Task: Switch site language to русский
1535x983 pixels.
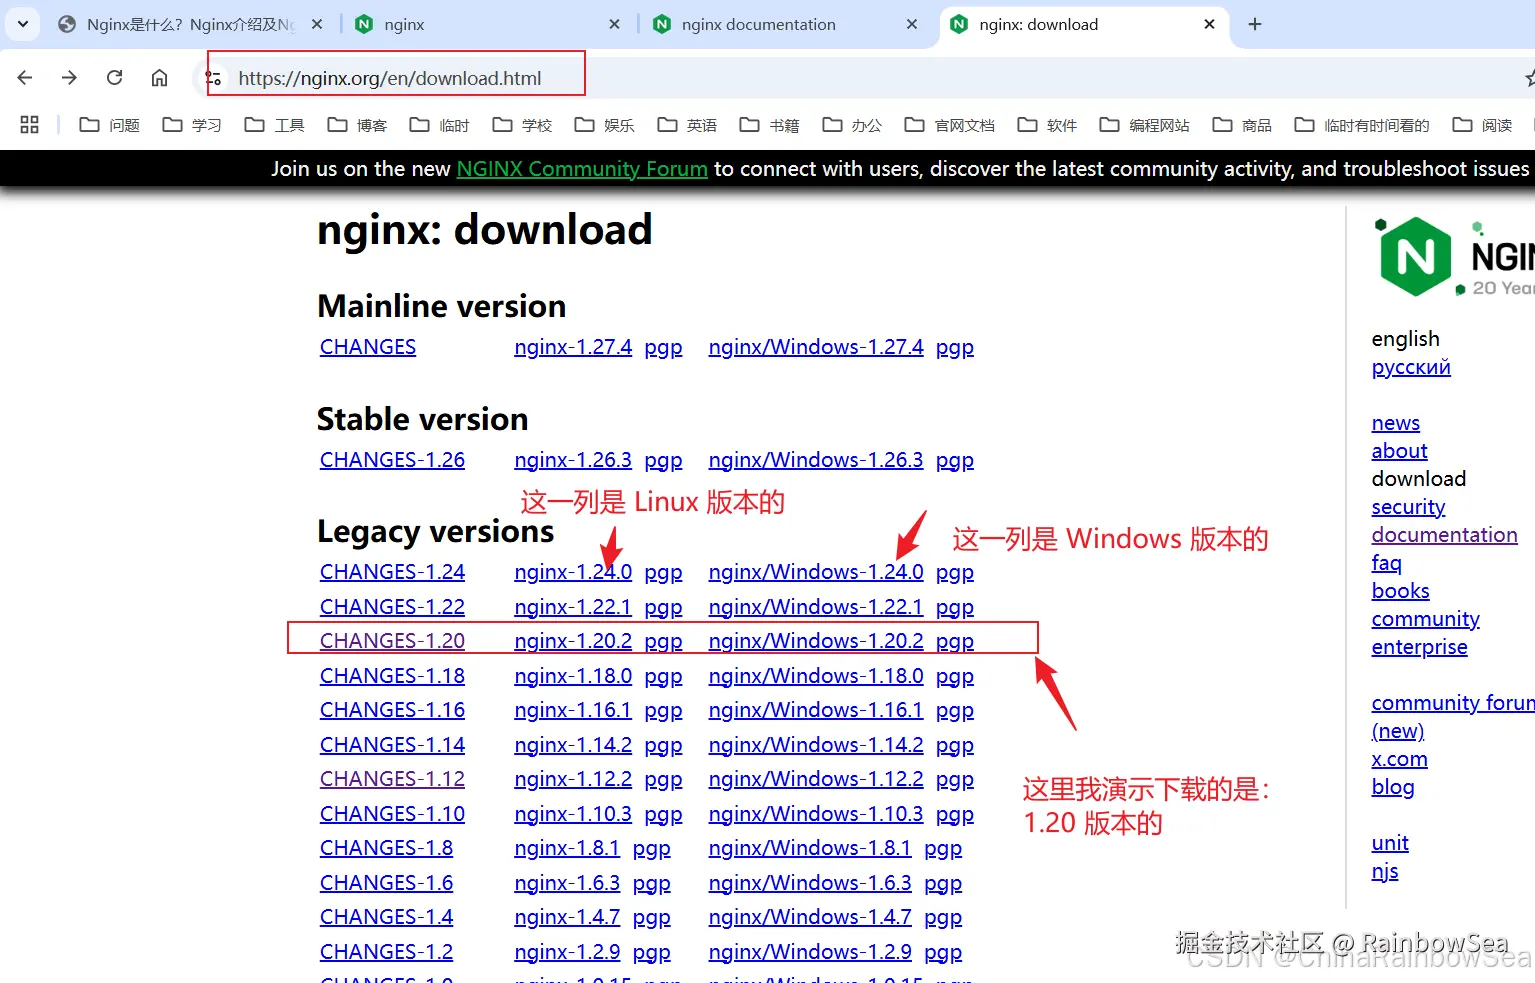Action: click(1411, 367)
